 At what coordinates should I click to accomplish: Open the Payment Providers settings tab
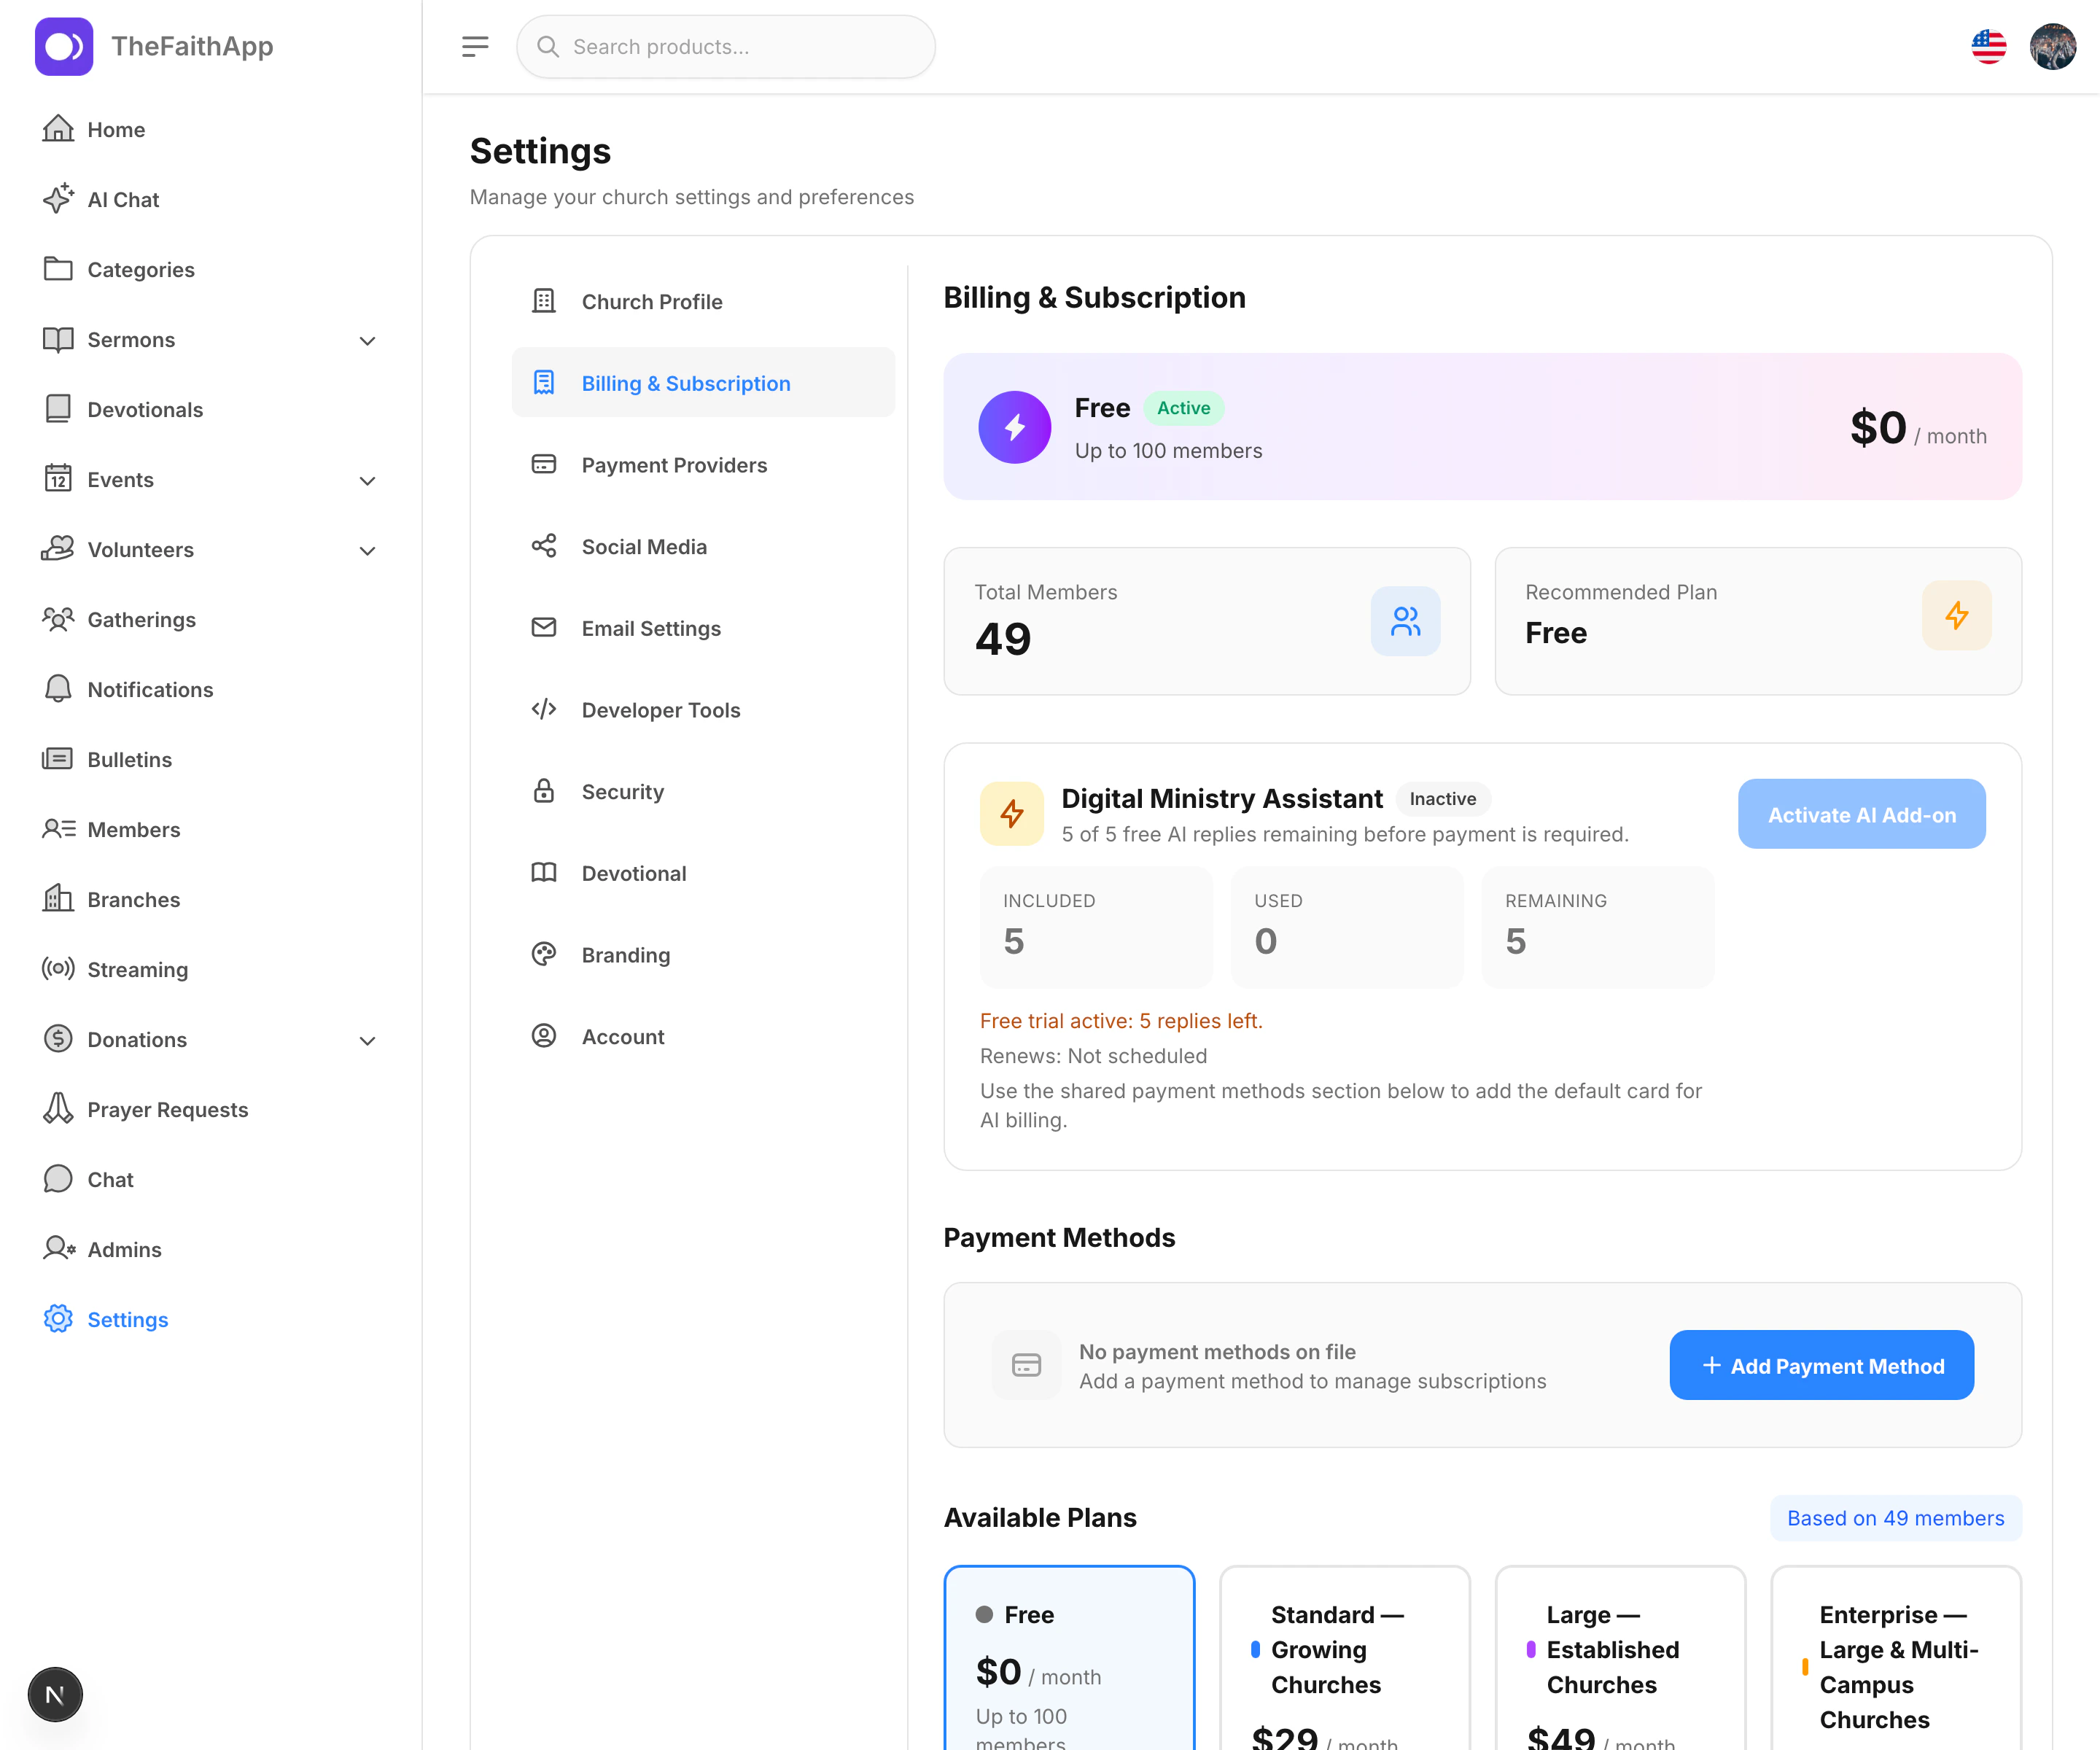click(703, 464)
